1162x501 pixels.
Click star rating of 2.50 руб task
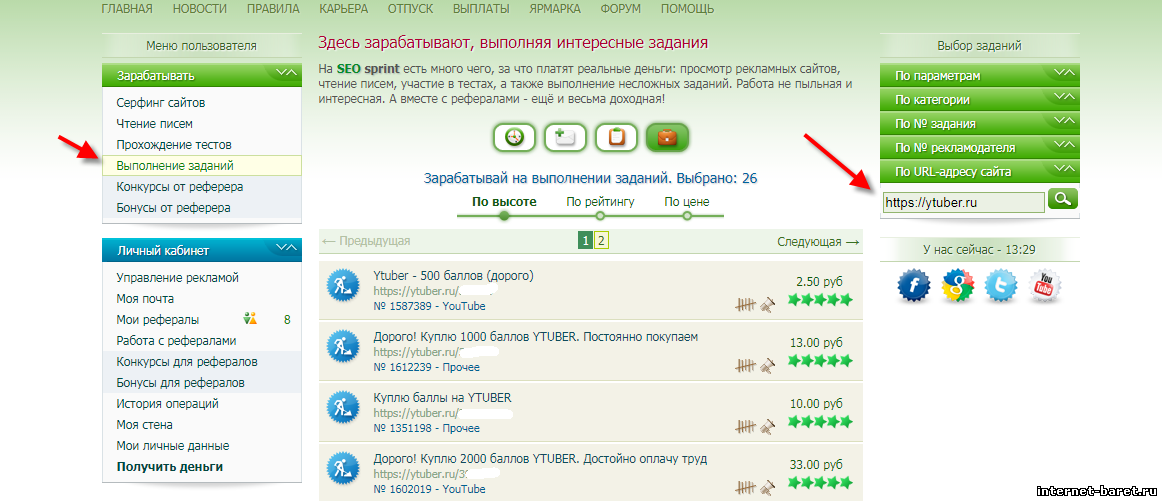pos(820,299)
